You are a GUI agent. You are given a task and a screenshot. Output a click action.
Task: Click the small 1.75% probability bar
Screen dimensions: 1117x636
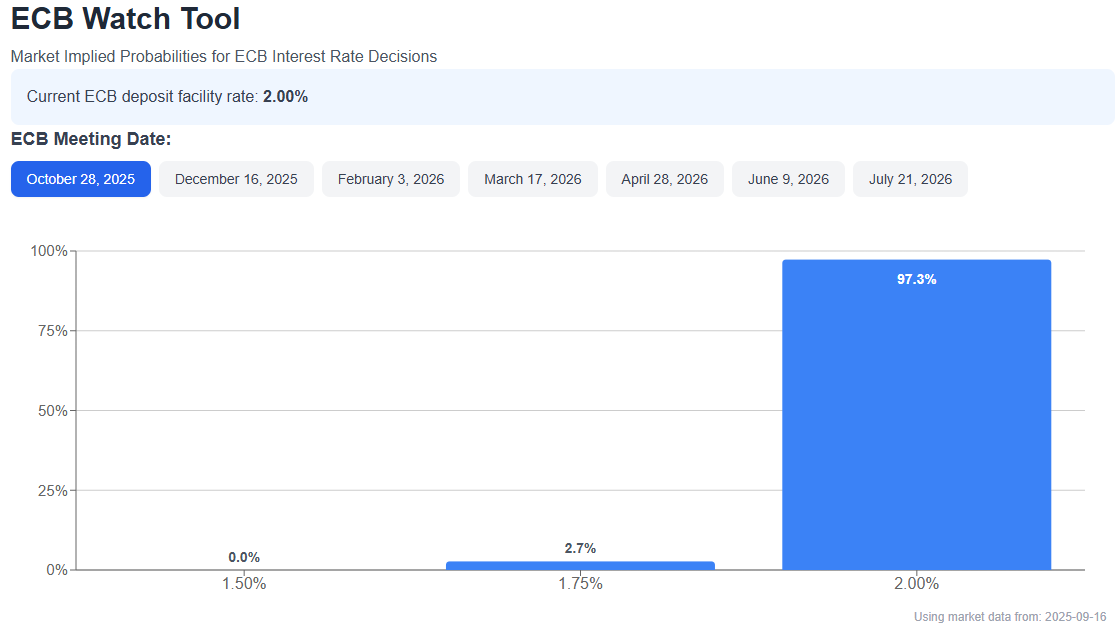click(x=580, y=565)
